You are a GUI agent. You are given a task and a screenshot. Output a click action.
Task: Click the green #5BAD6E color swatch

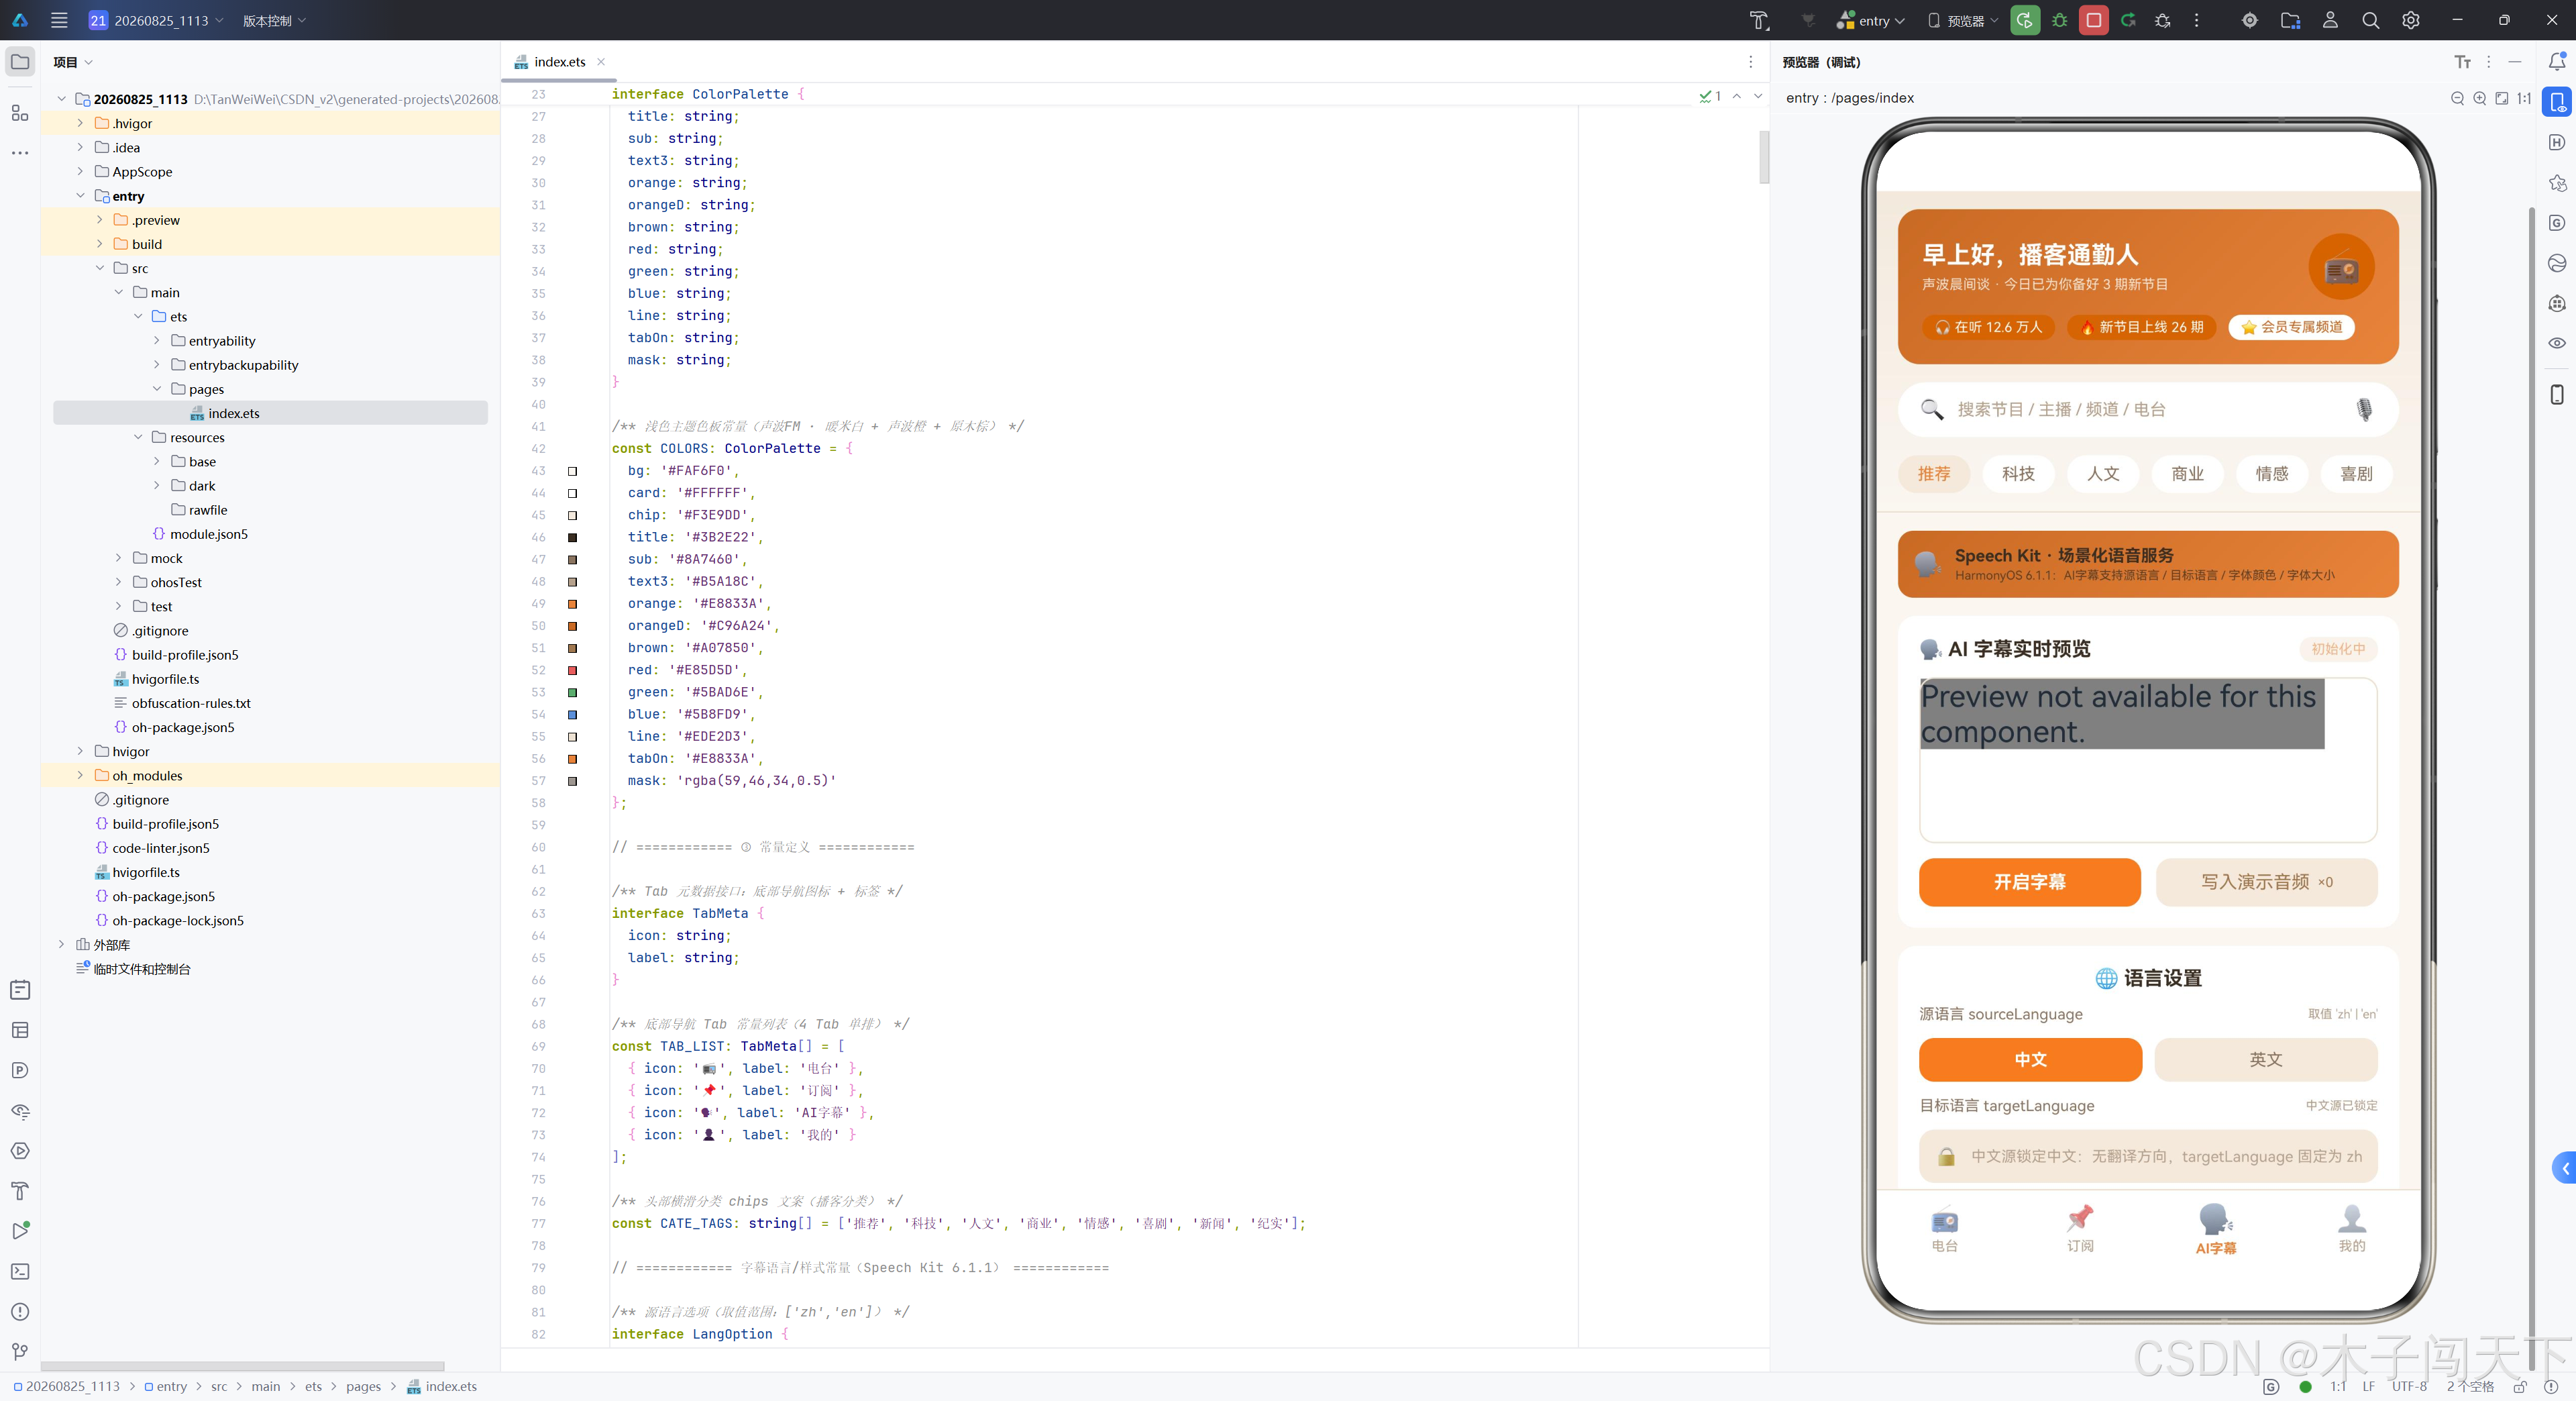(x=573, y=692)
